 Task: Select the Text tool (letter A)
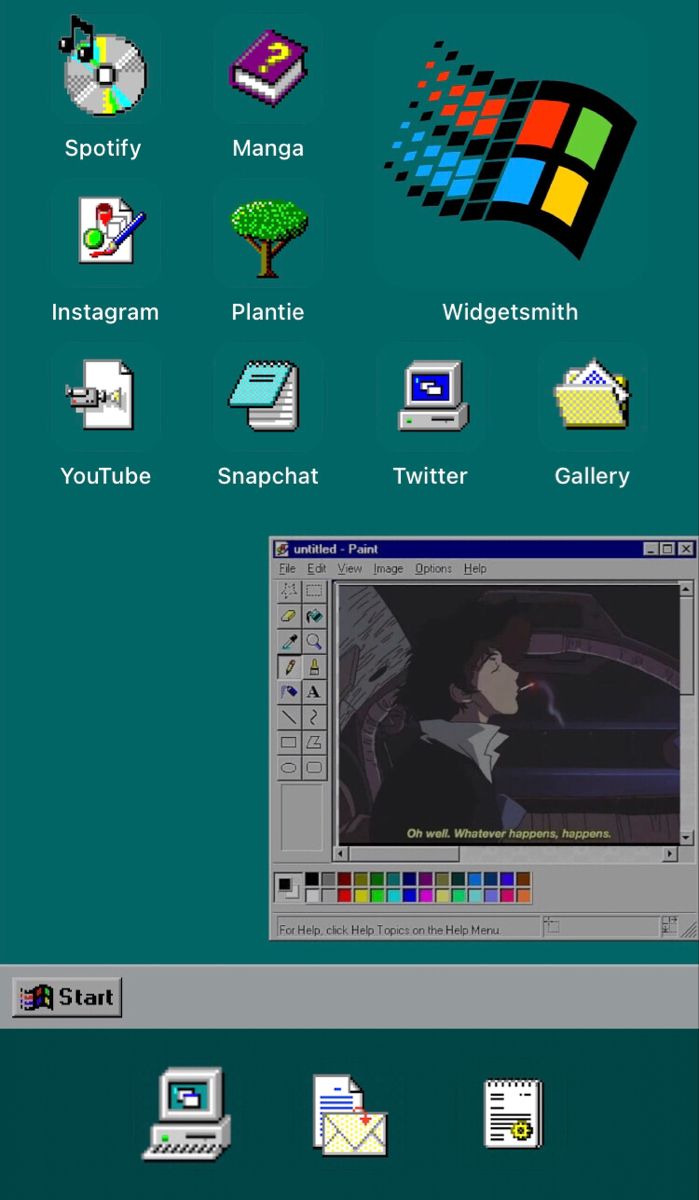[314, 692]
